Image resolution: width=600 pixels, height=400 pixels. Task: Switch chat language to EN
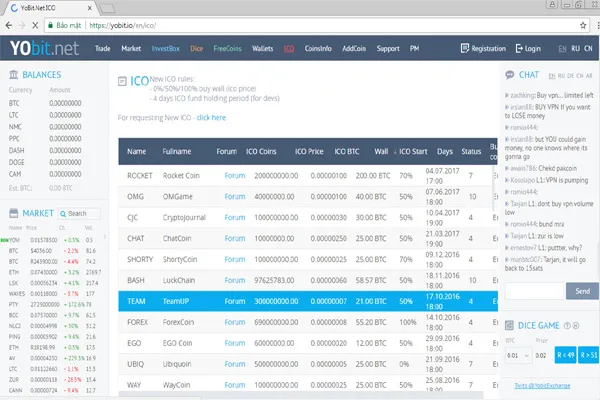pyautogui.click(x=552, y=76)
